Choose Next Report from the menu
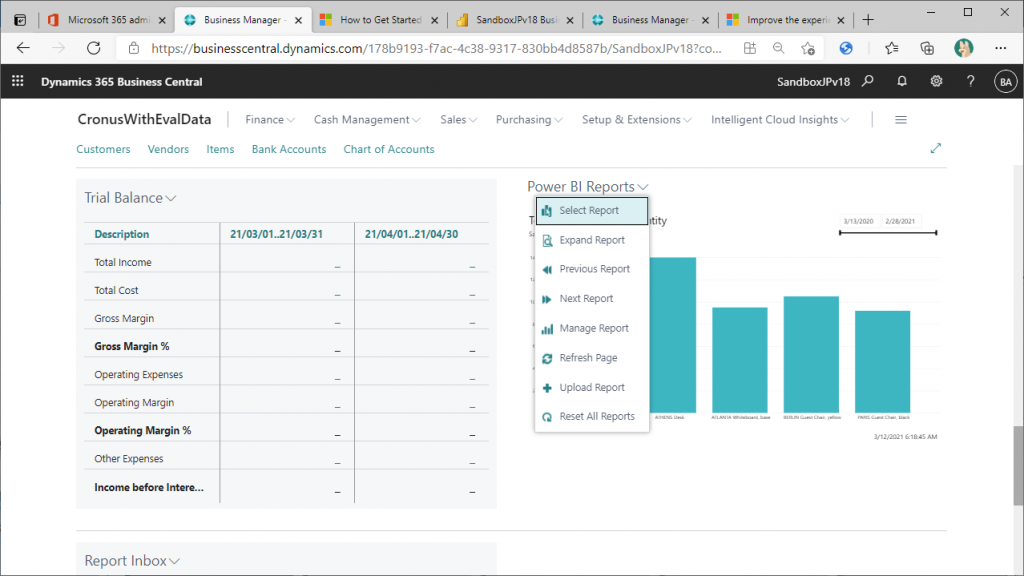This screenshot has width=1024, height=576. (x=592, y=298)
